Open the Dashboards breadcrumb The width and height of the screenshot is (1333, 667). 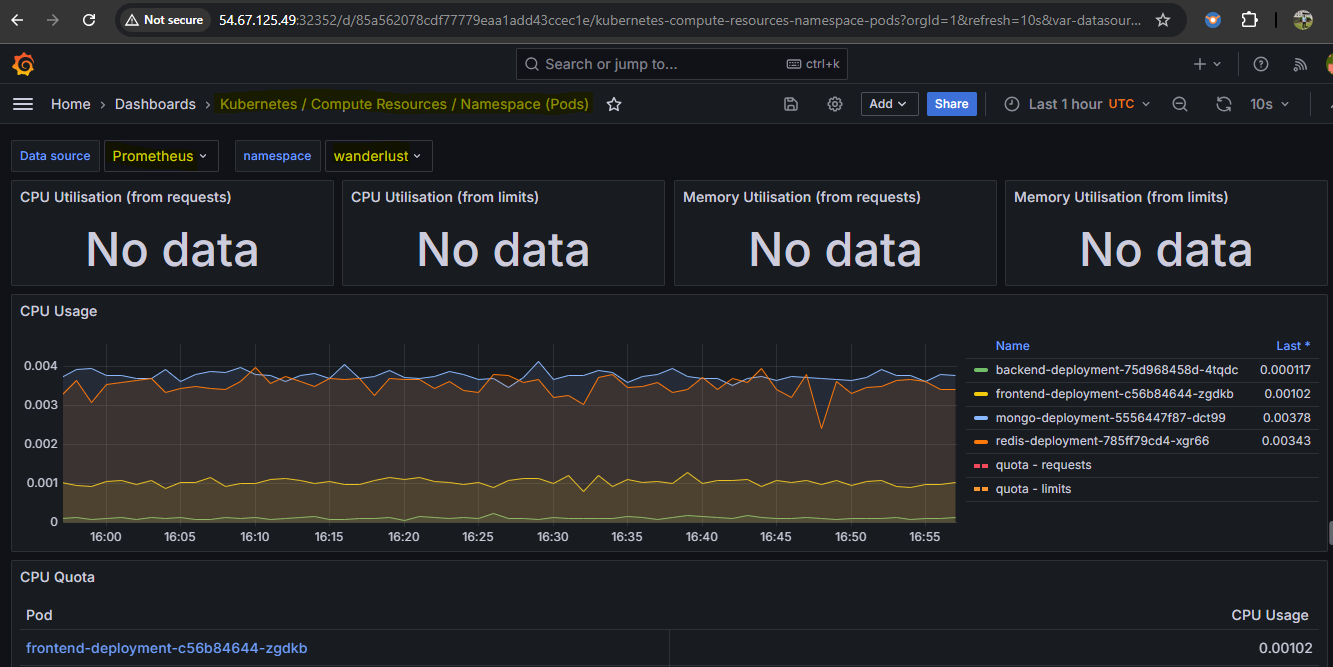coord(155,104)
